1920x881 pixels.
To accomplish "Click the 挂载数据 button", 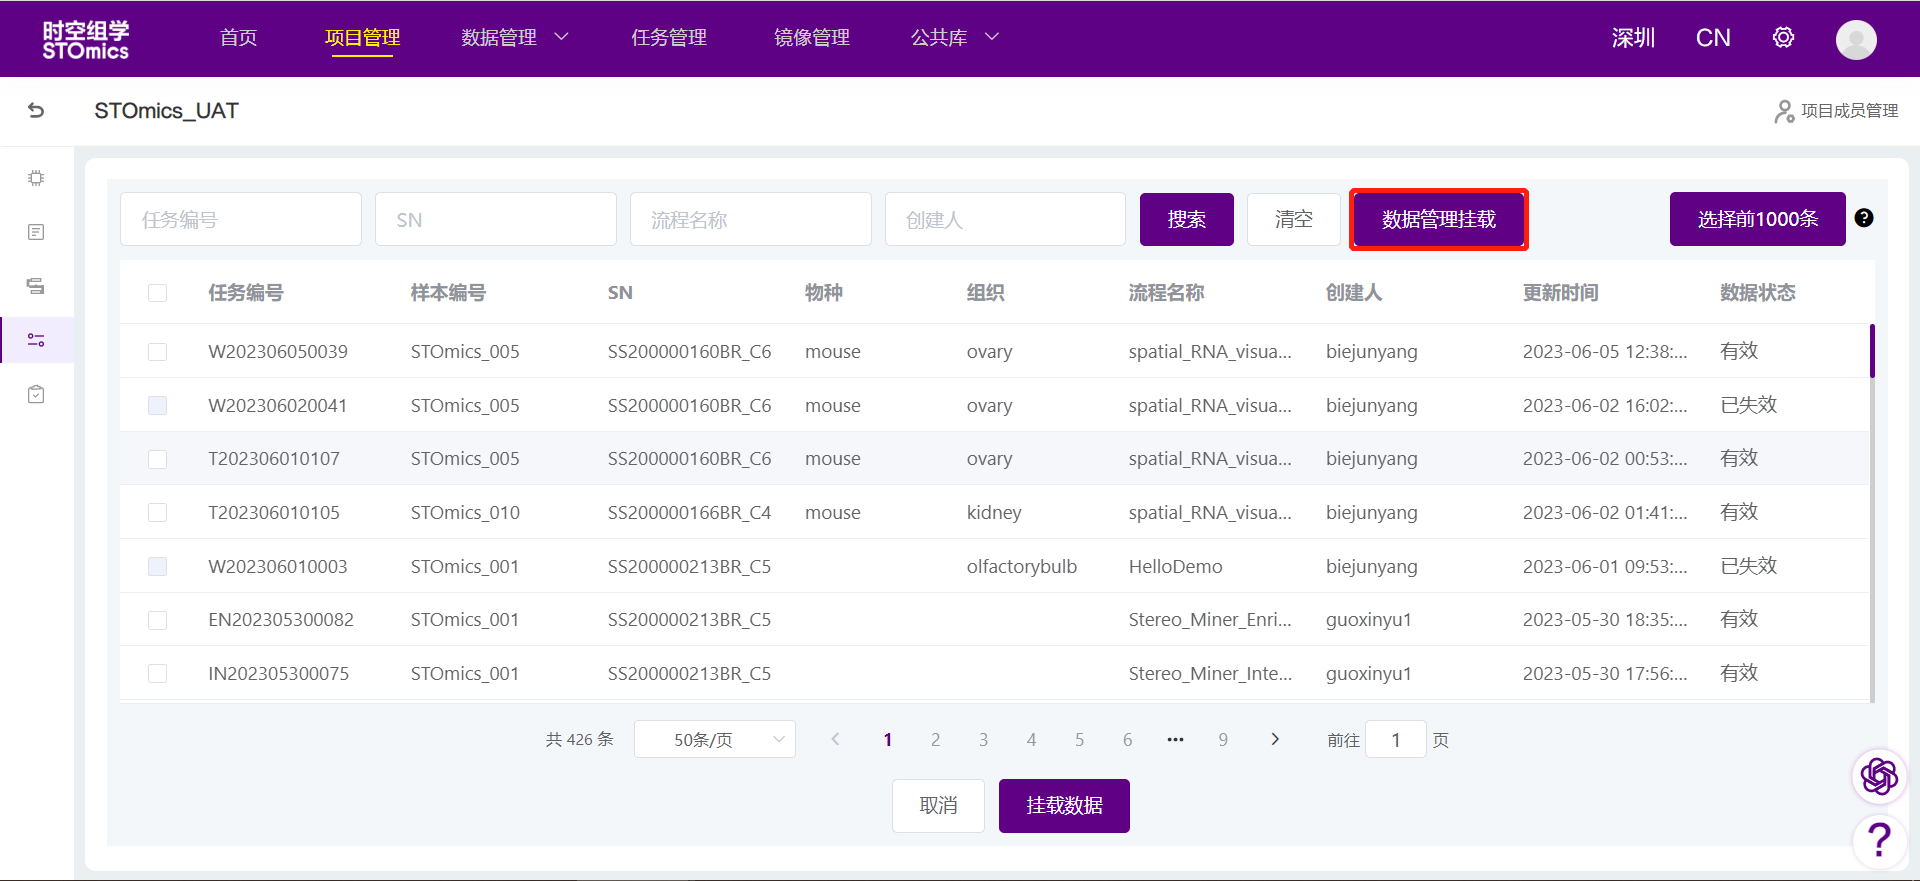I will click(x=1063, y=806).
